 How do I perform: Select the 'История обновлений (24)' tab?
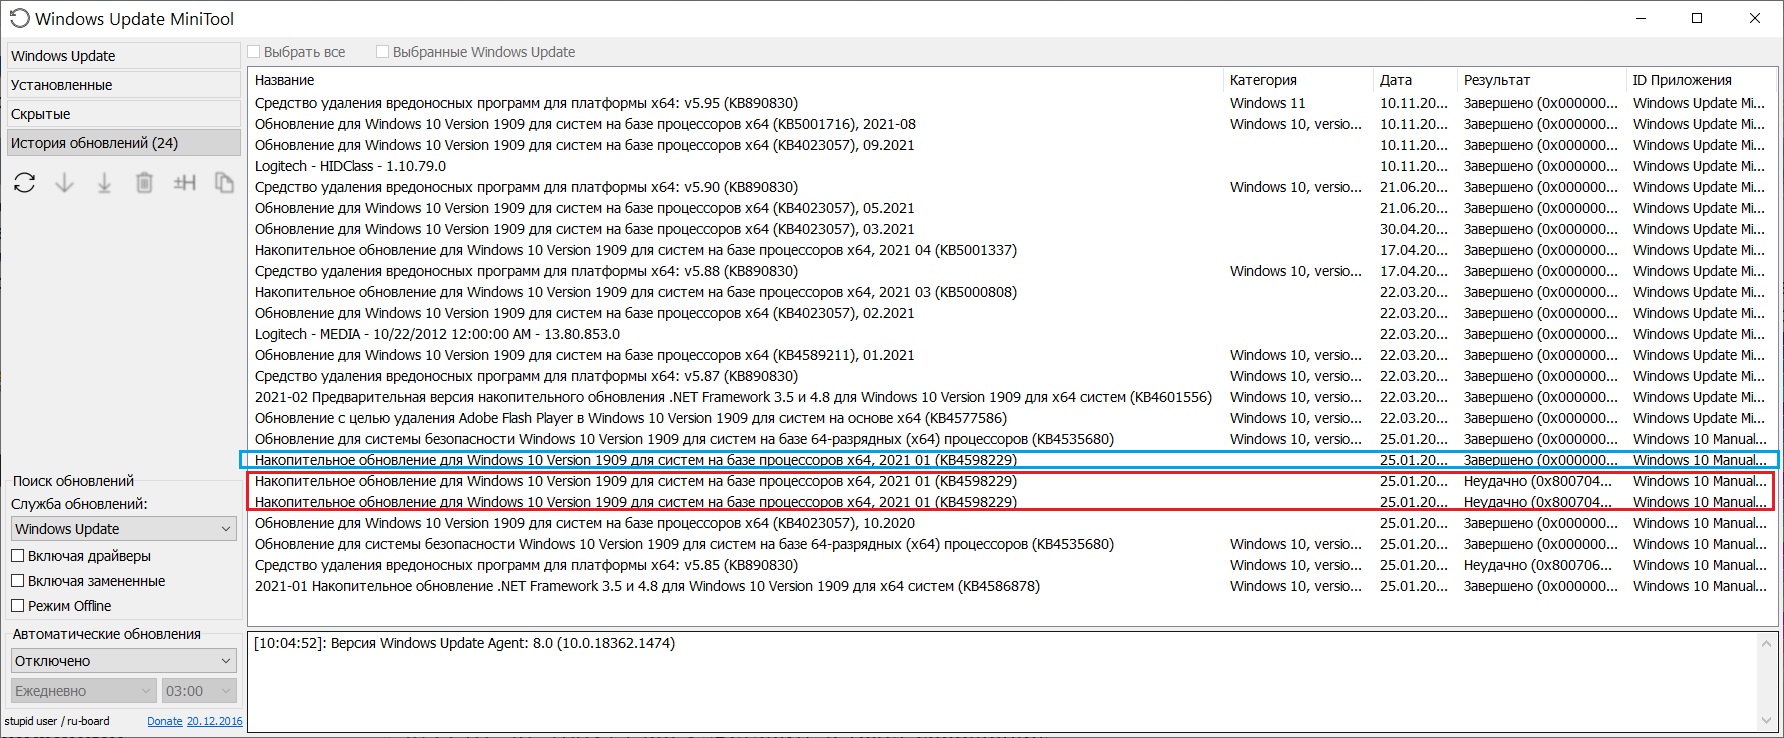(x=124, y=143)
